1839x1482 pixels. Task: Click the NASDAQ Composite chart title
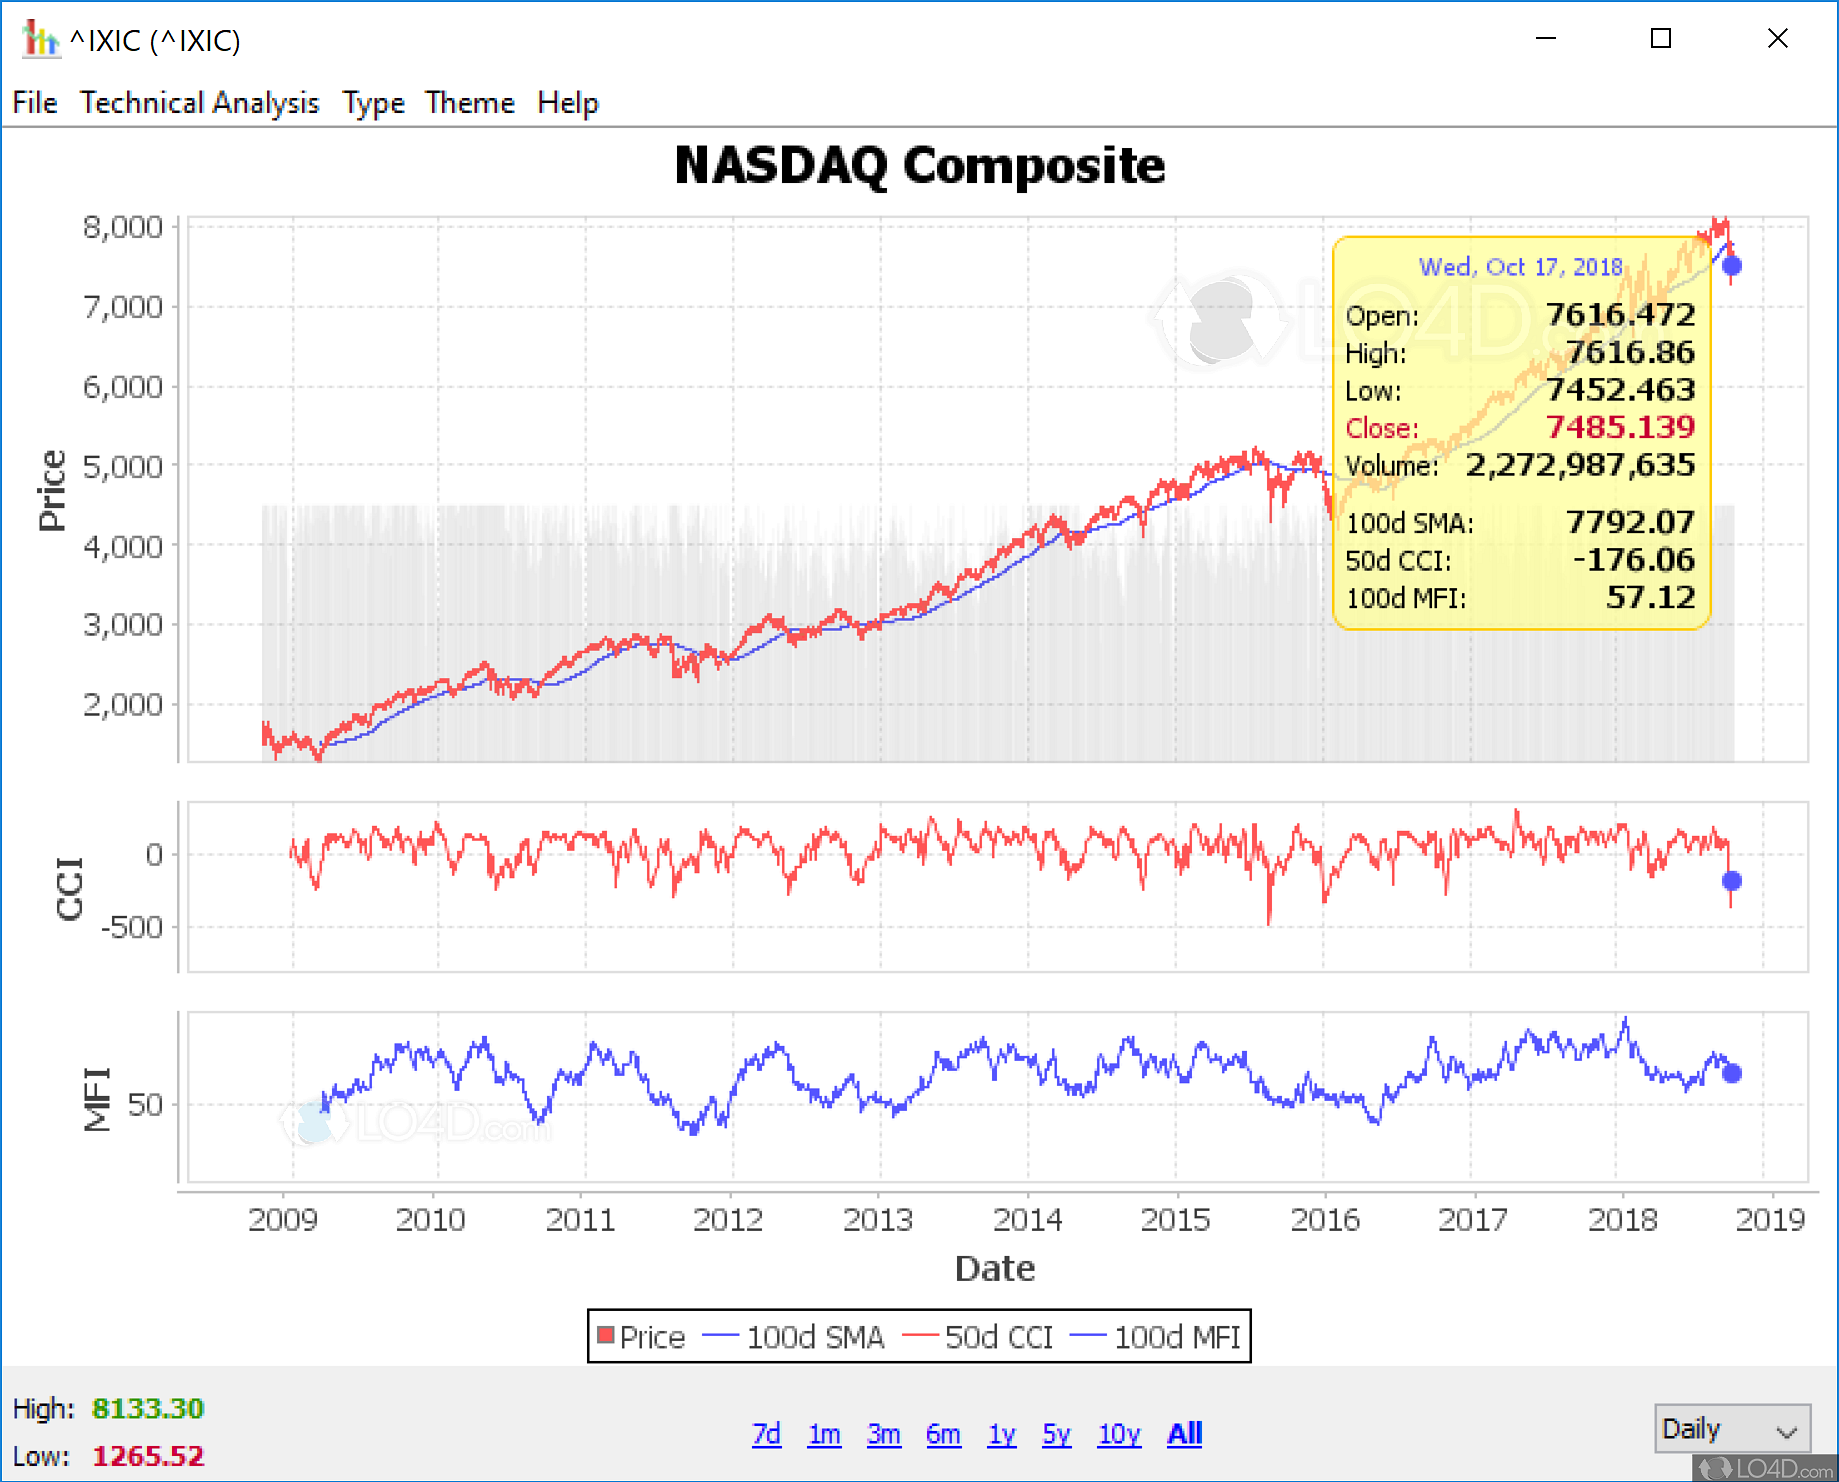[x=920, y=166]
